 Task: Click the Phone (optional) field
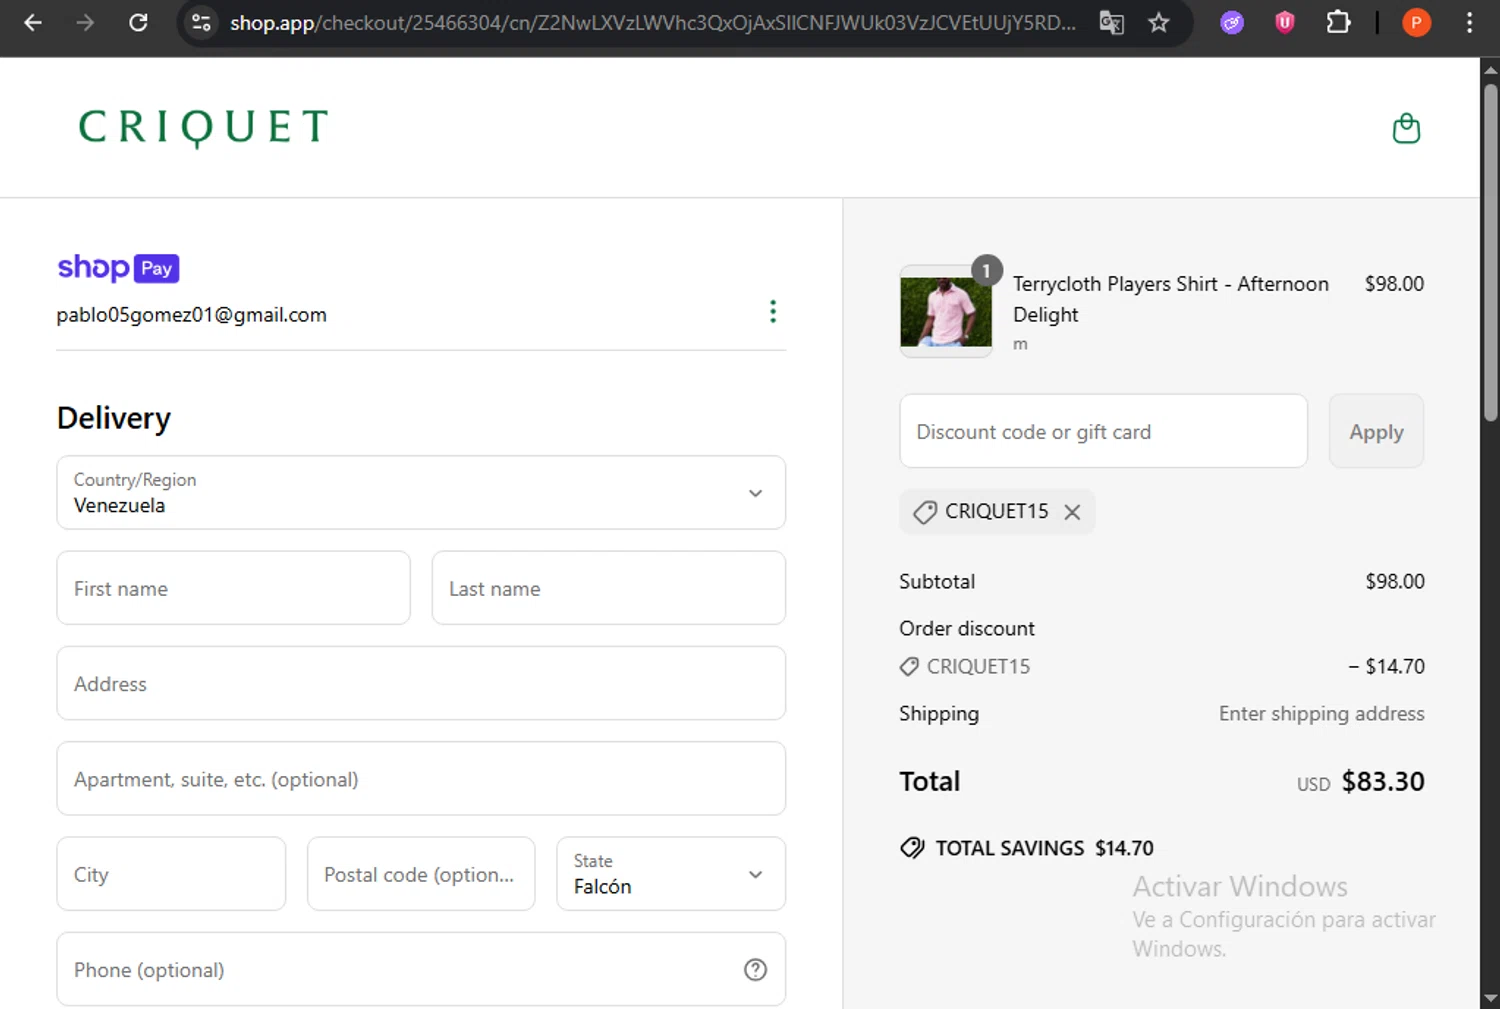(x=421, y=969)
